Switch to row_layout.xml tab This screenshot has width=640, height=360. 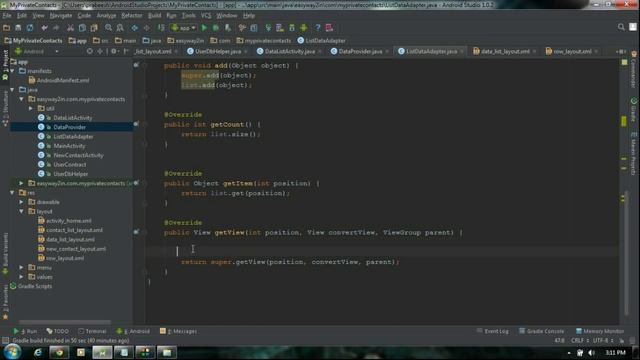pos(572,51)
